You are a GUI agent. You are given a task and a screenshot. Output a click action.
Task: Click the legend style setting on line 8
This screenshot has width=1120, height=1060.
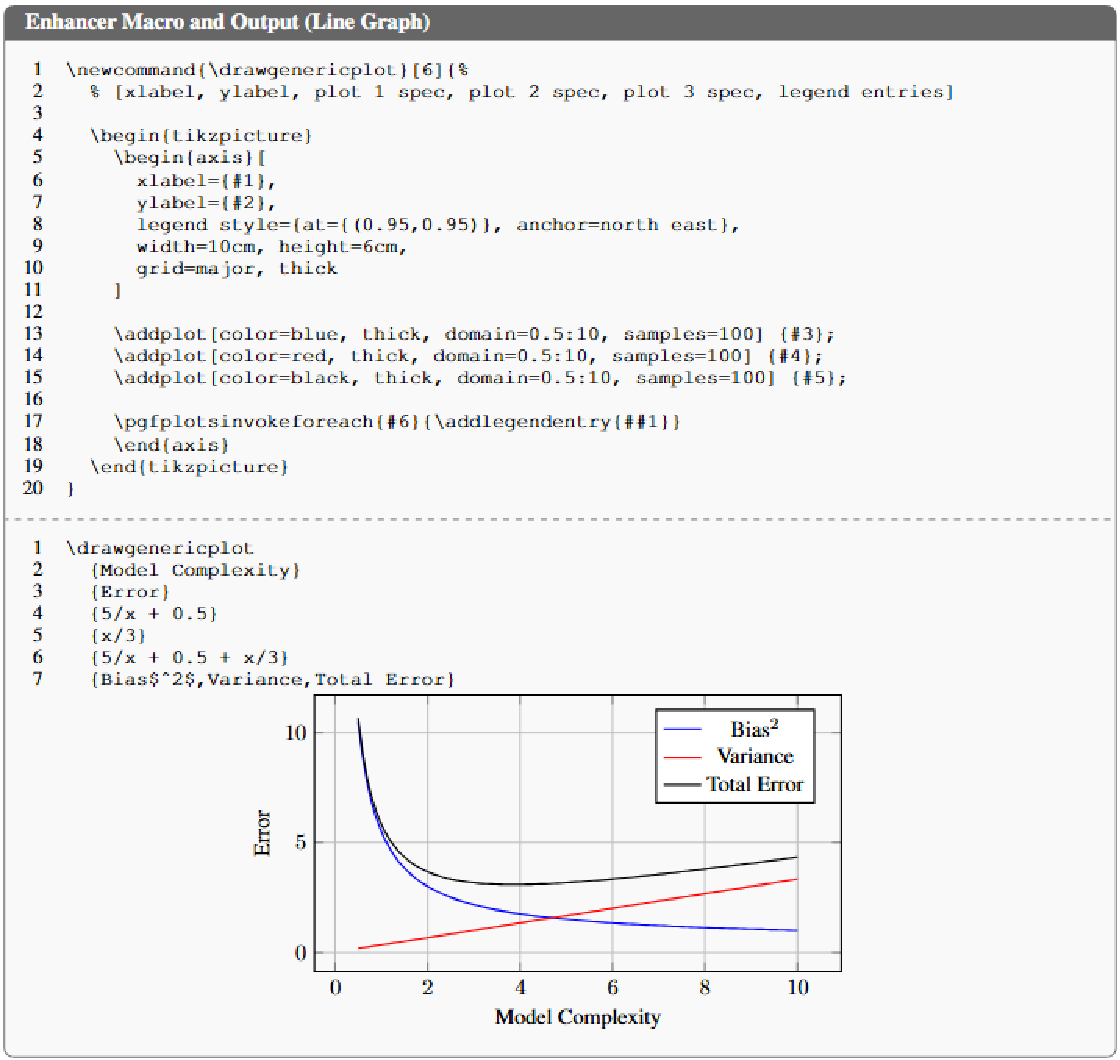[x=380, y=224]
